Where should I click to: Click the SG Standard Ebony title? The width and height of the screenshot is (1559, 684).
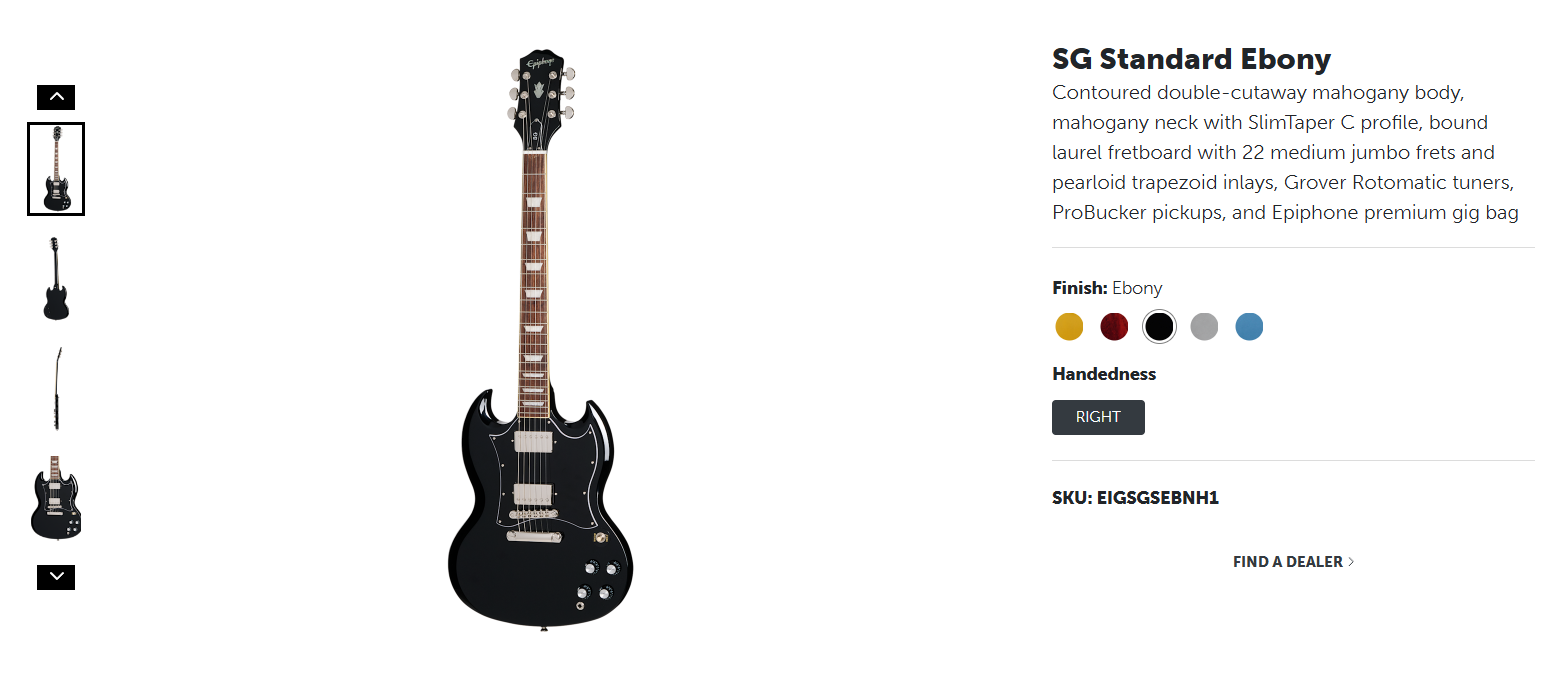(1191, 60)
